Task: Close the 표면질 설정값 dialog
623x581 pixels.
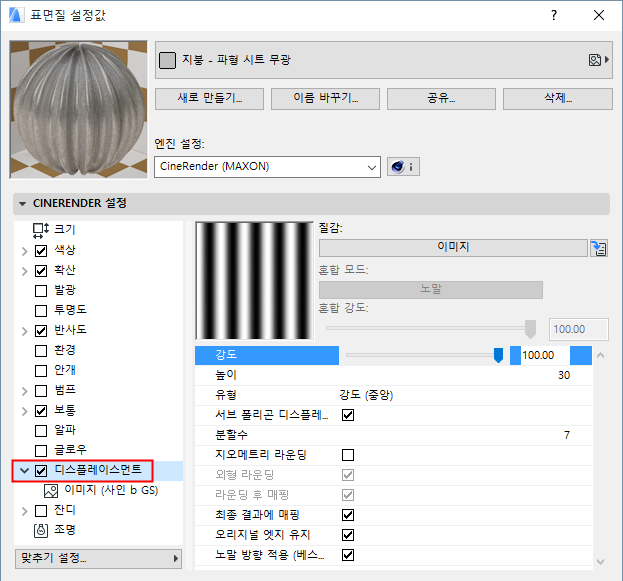Action: click(599, 15)
